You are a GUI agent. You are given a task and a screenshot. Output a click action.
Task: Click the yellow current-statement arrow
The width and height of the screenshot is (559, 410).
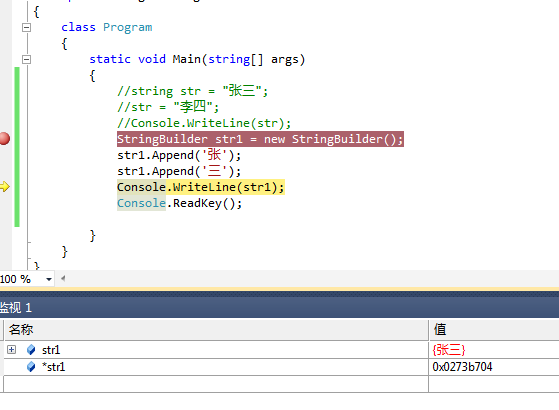(5, 186)
